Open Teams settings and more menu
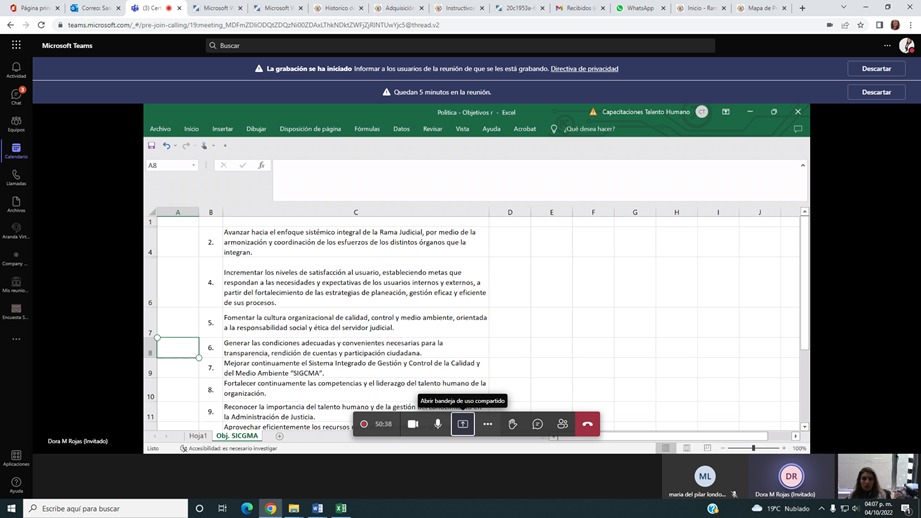 click(887, 45)
